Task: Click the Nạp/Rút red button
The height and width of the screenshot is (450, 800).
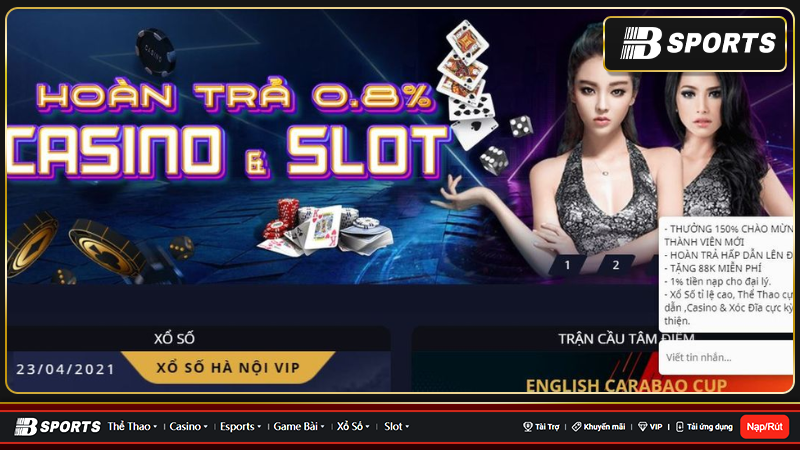Action: click(x=764, y=427)
